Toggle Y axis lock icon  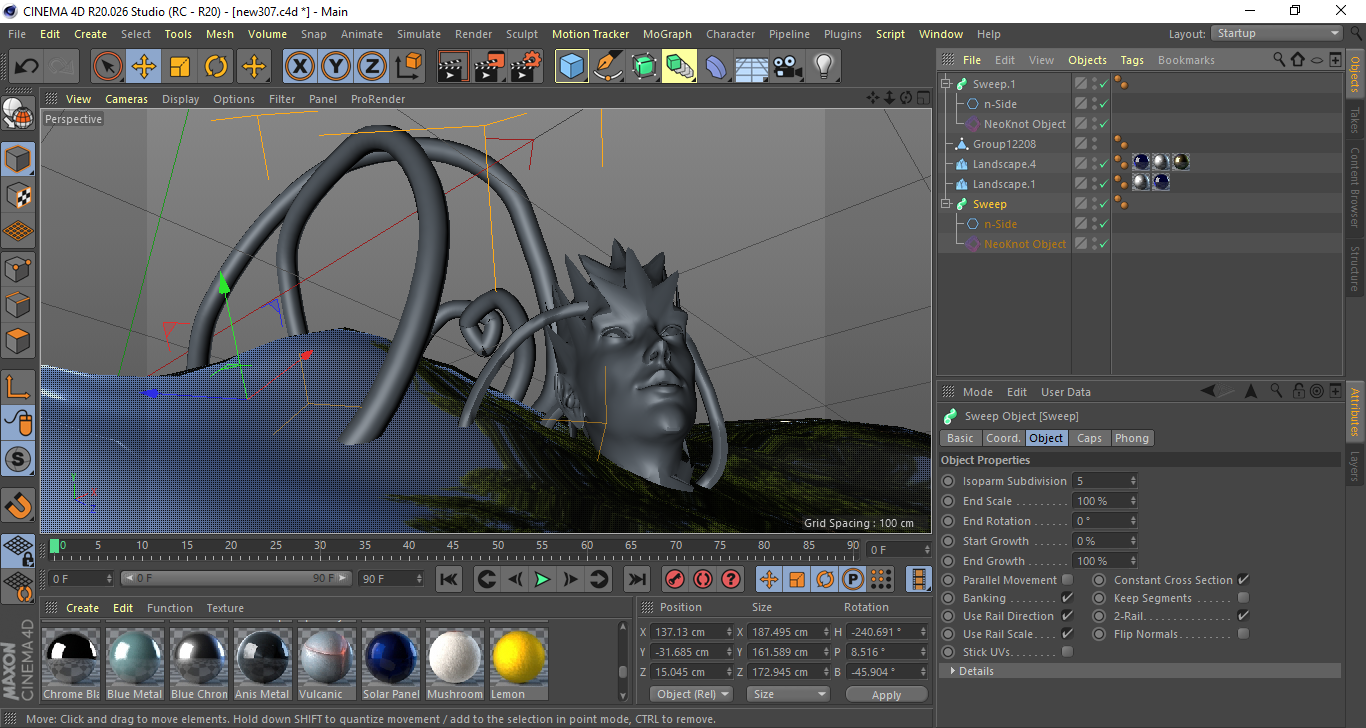(x=336, y=67)
